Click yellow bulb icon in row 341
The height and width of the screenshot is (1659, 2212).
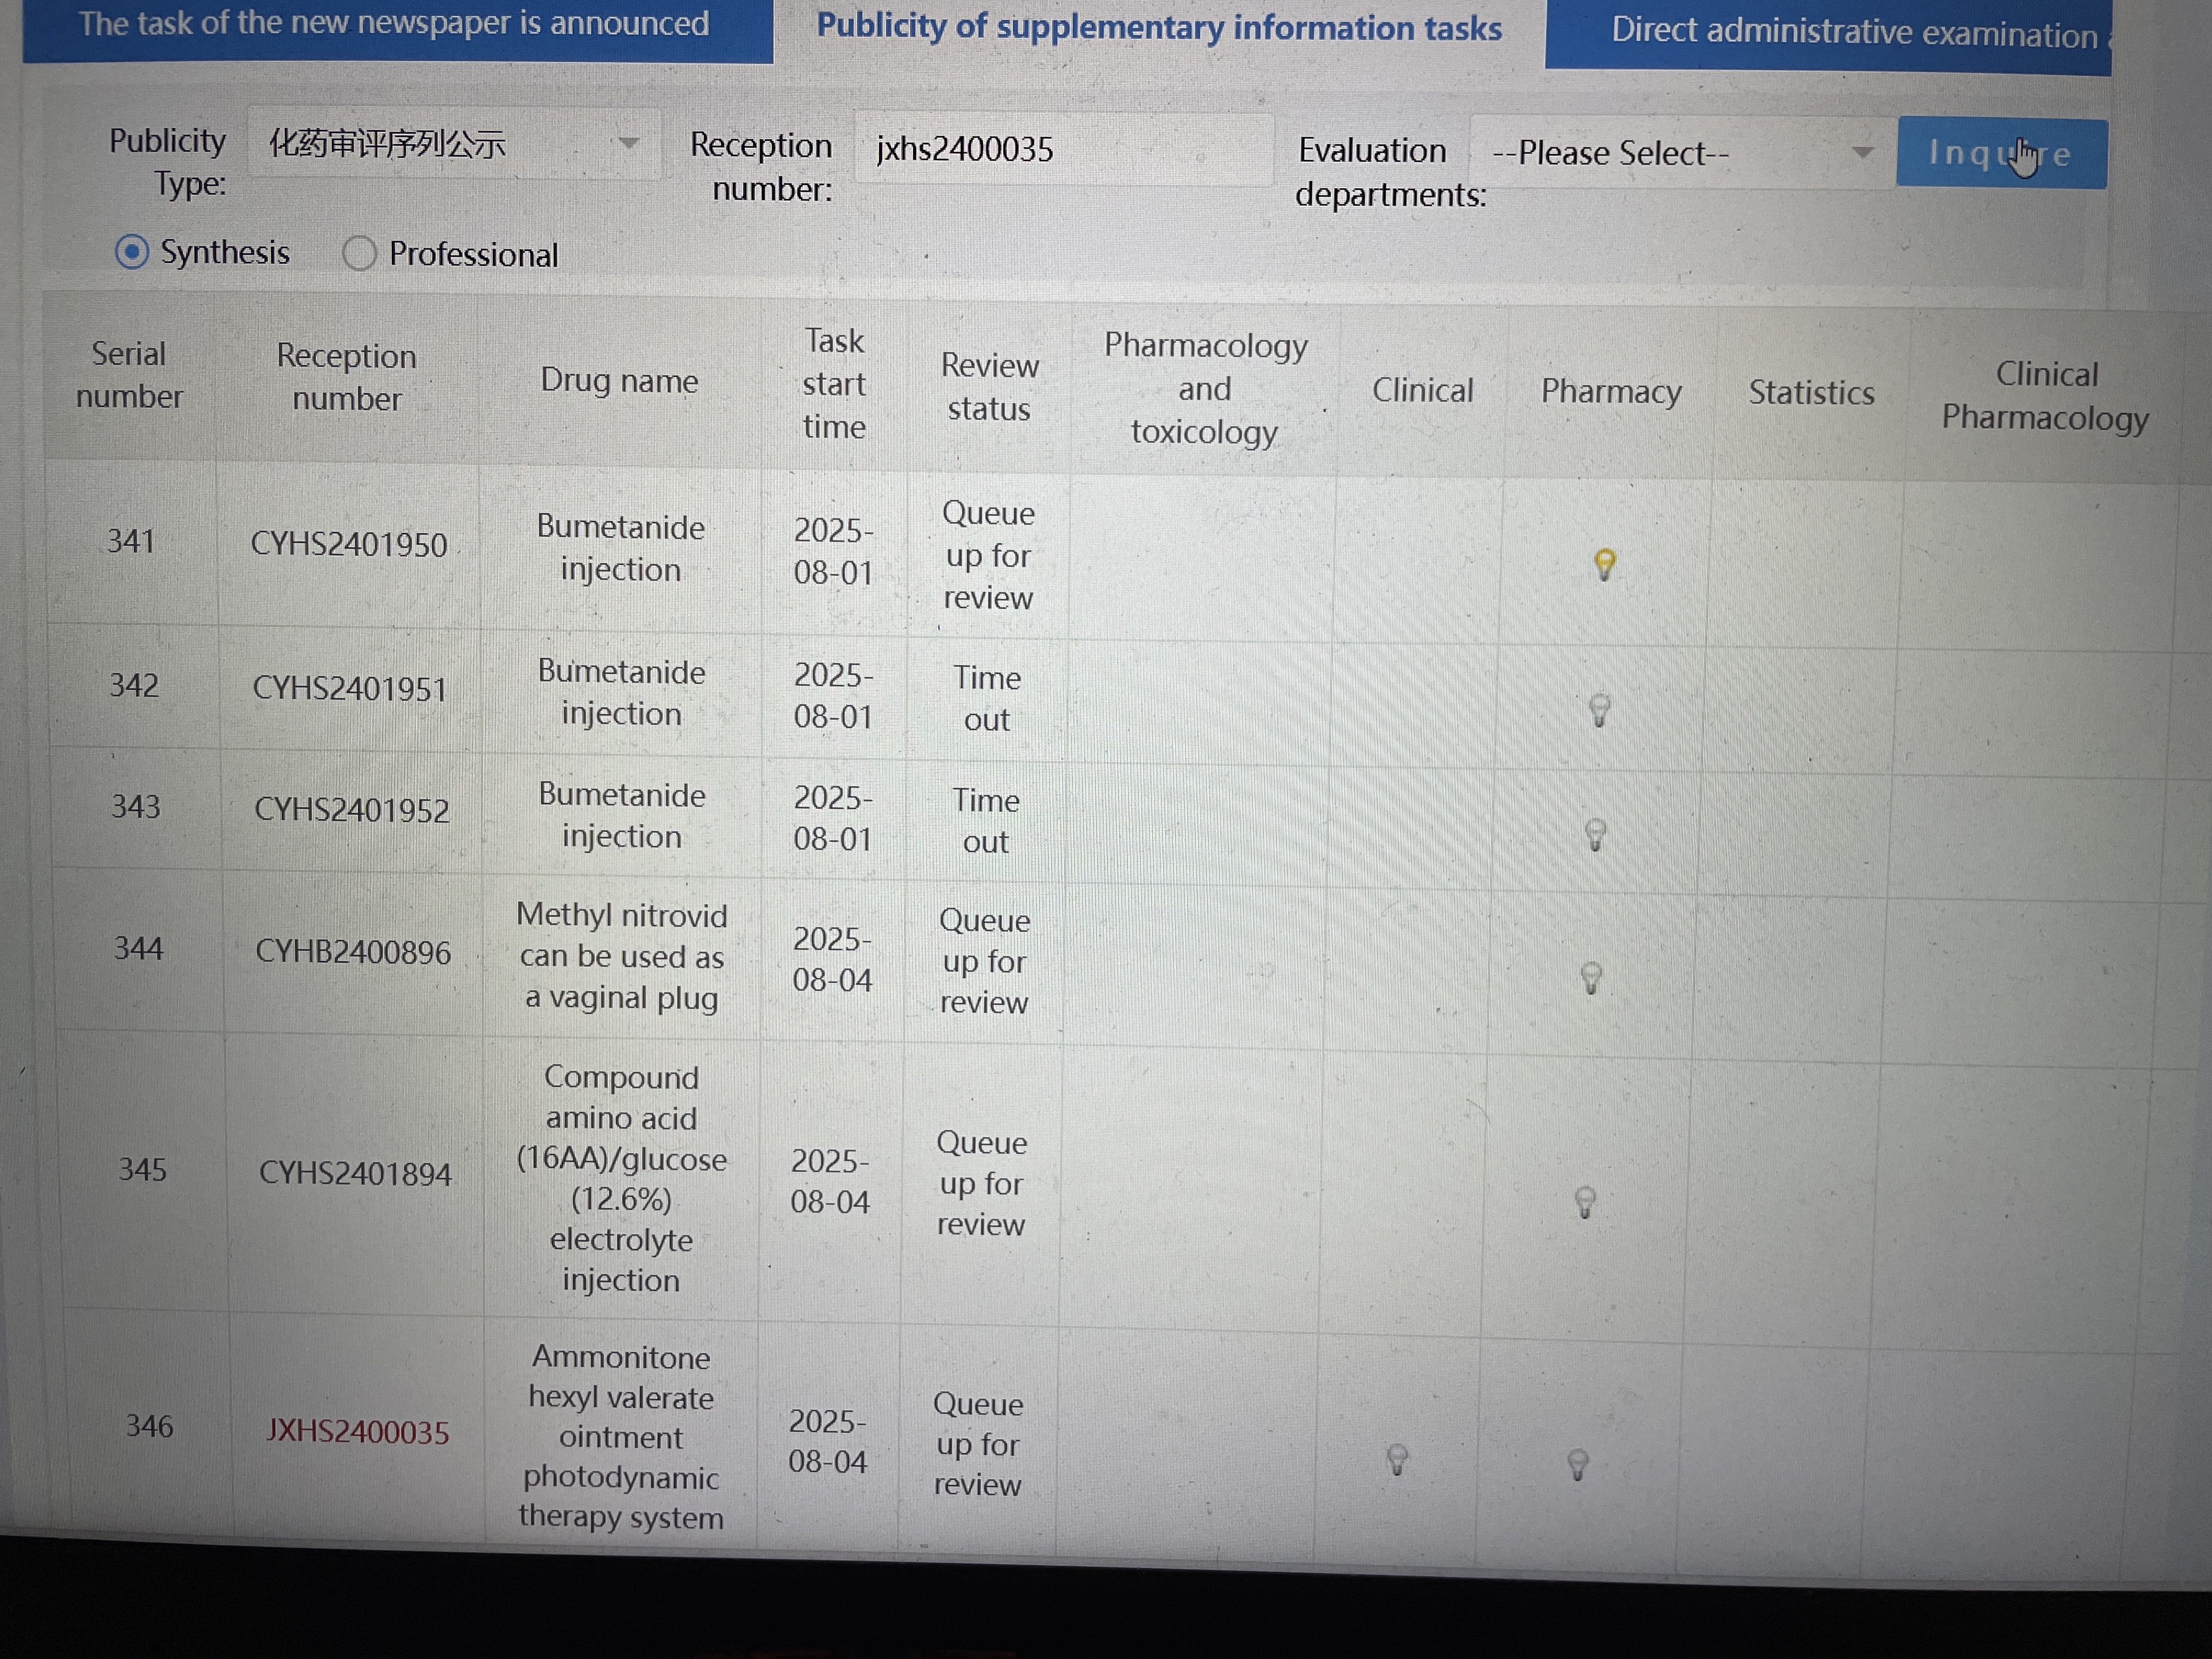click(1604, 565)
